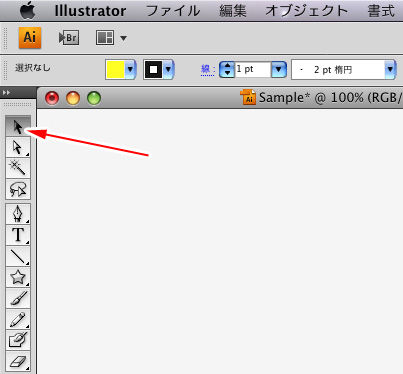Click the yellow fill color swatch
The height and width of the screenshot is (374, 403).
coord(115,70)
